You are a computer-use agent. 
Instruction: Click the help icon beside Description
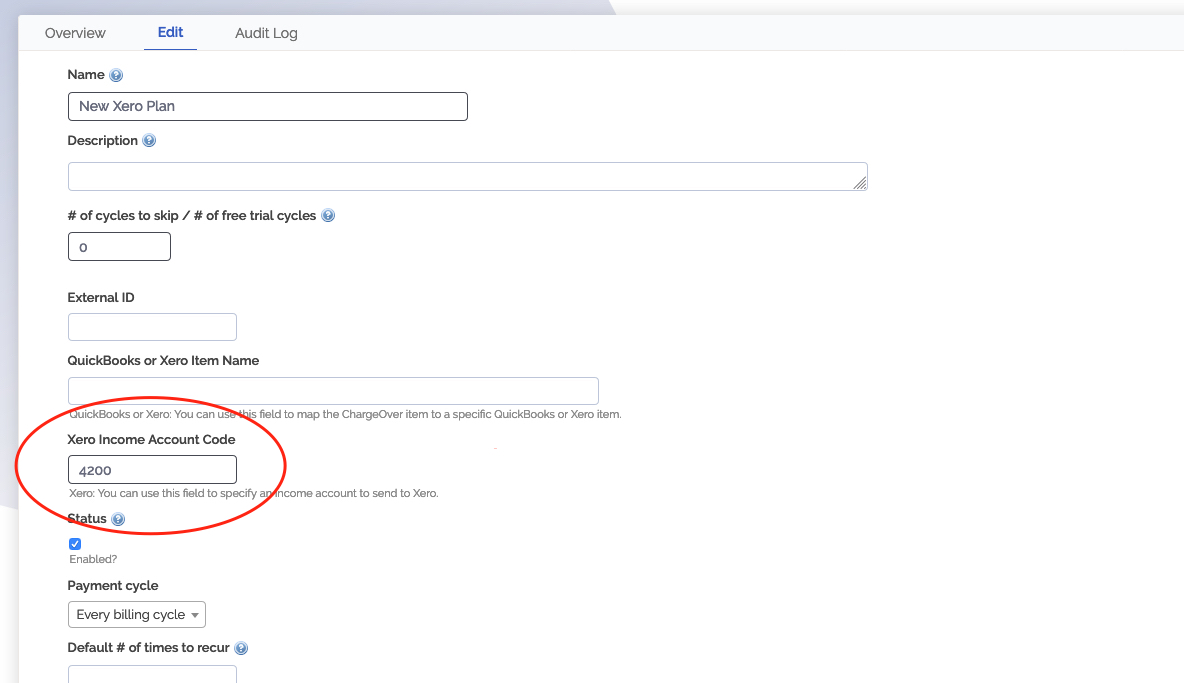point(149,140)
